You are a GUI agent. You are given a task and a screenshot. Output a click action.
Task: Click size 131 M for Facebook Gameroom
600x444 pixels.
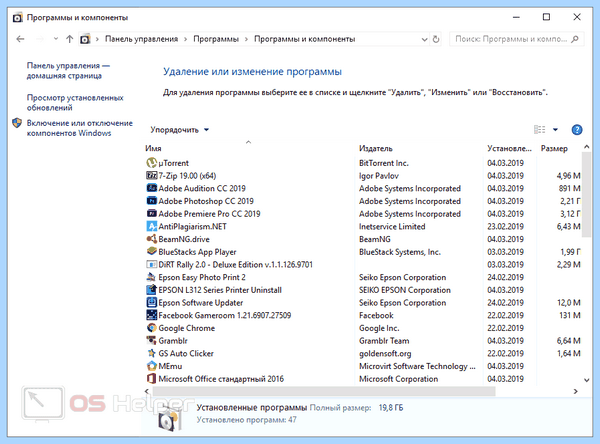tap(569, 315)
